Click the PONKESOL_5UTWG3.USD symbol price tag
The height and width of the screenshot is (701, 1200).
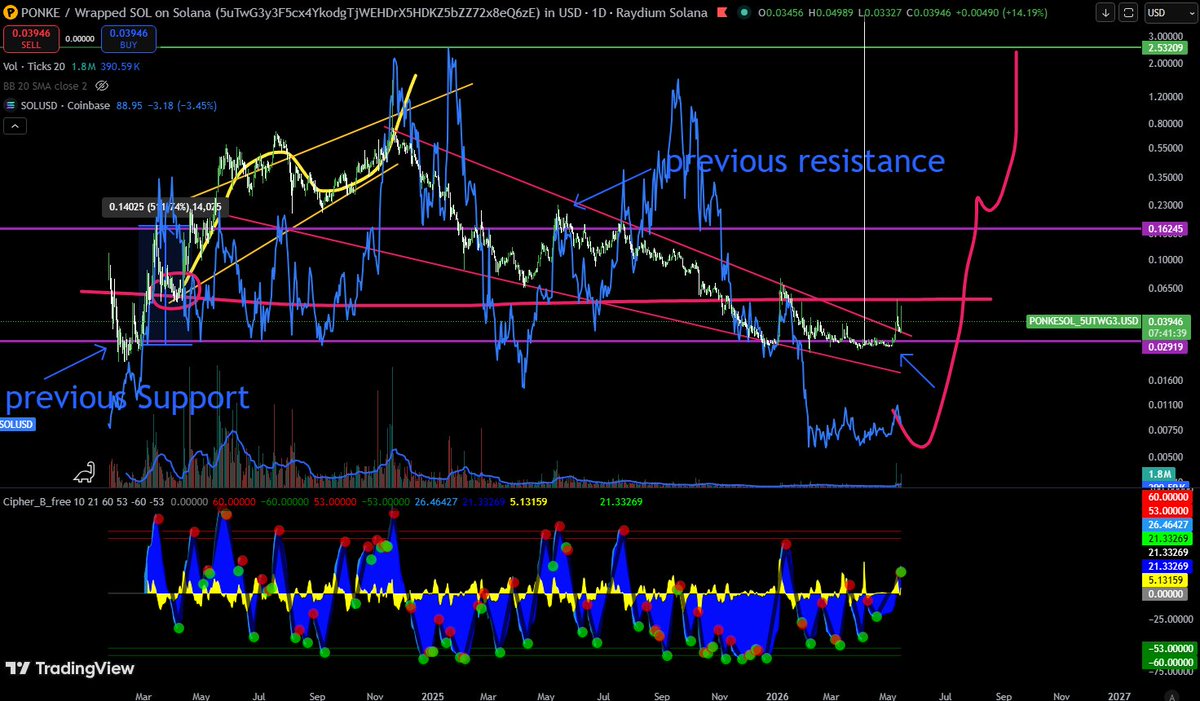click(1083, 320)
